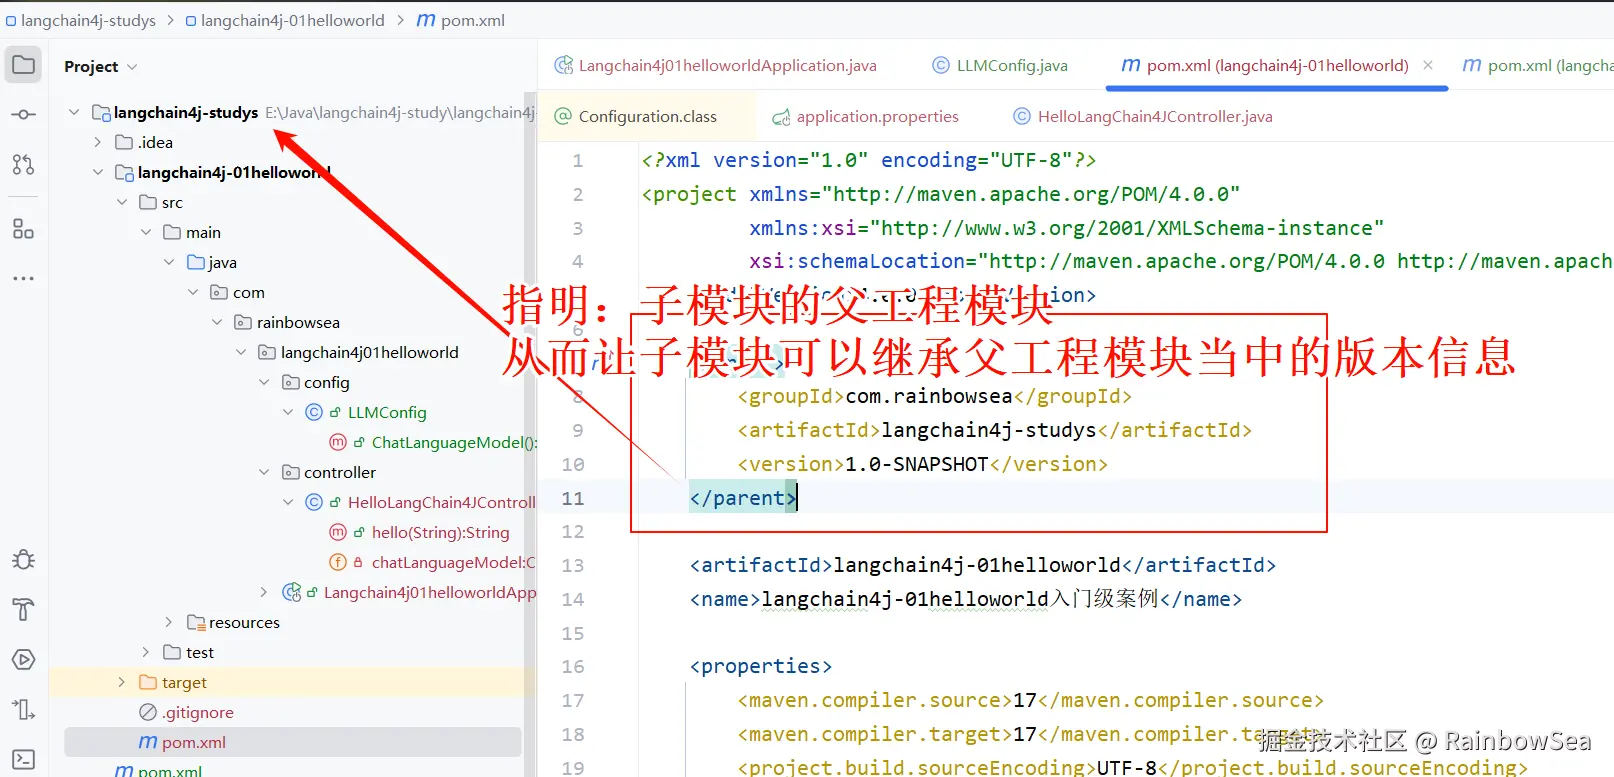Switch to Langchain4j01helloworldApplication.java tab
The height and width of the screenshot is (777, 1614).
pyautogui.click(x=716, y=65)
